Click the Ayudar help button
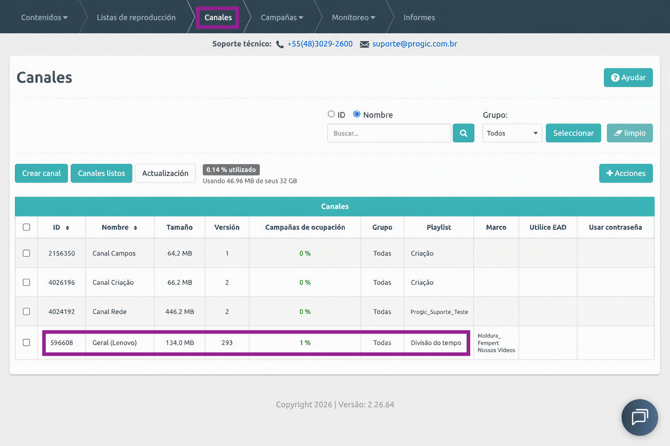670x446 pixels. point(628,78)
